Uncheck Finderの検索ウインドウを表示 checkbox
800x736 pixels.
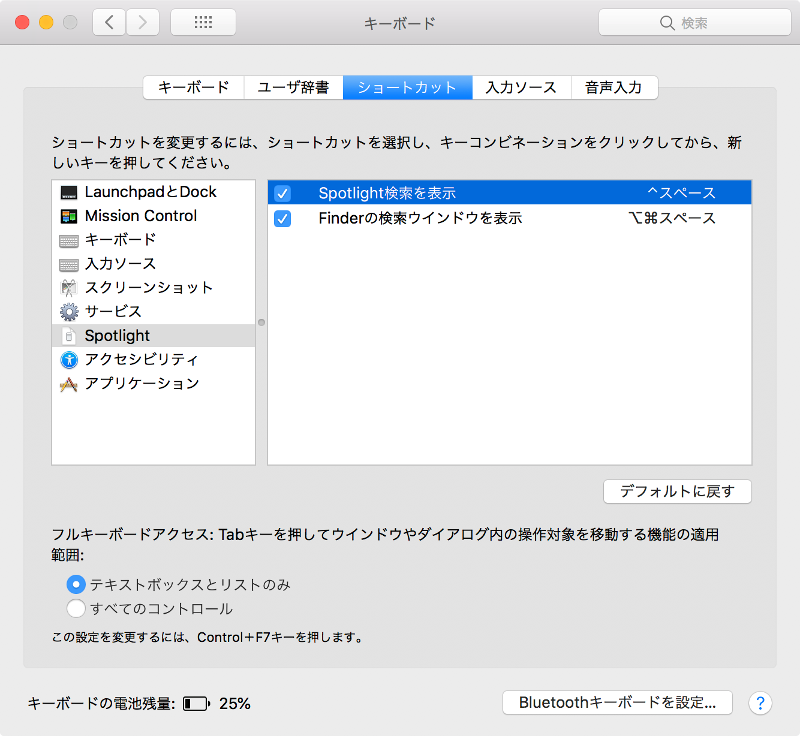(x=282, y=218)
